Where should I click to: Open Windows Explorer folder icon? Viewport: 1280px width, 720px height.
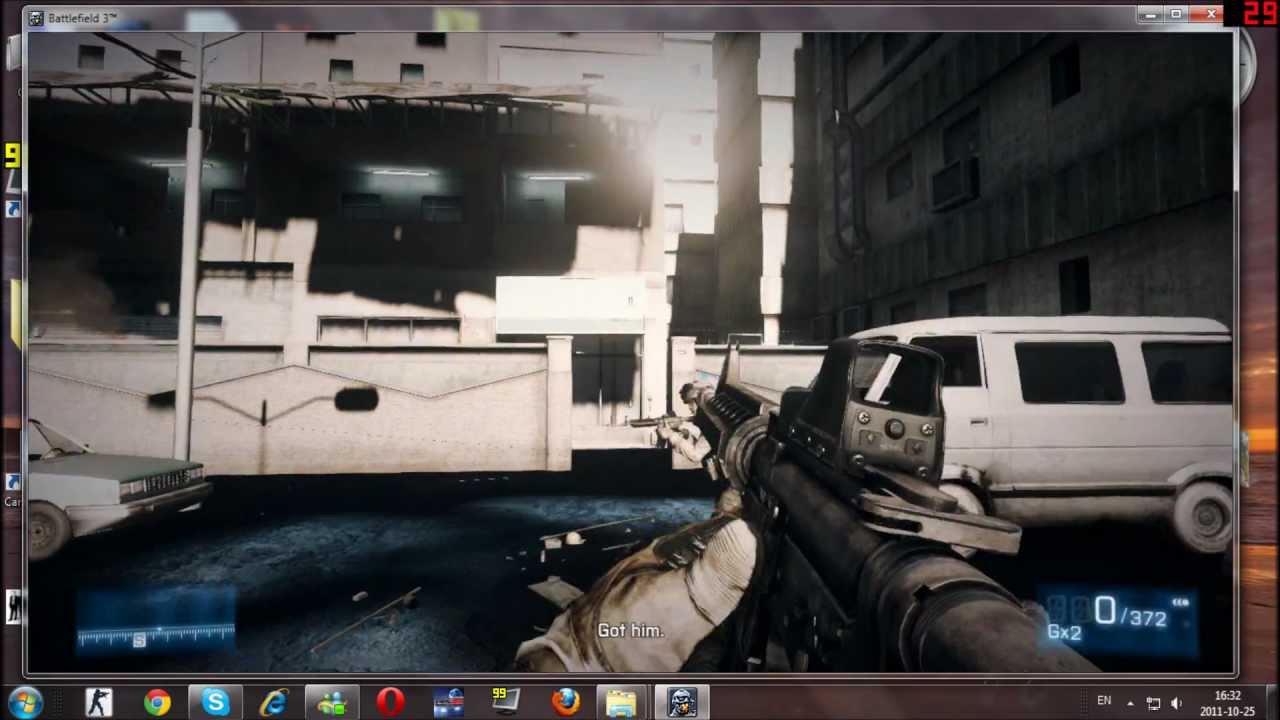[x=622, y=702]
